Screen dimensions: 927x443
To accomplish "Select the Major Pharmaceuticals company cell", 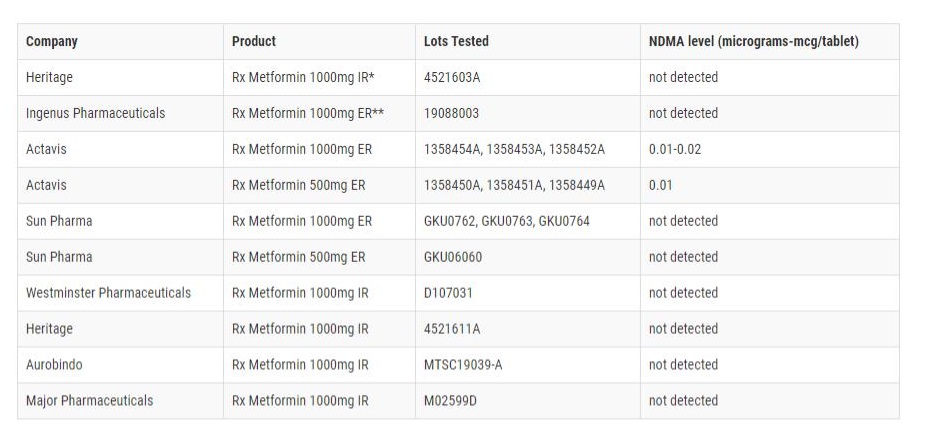I will (90, 401).
